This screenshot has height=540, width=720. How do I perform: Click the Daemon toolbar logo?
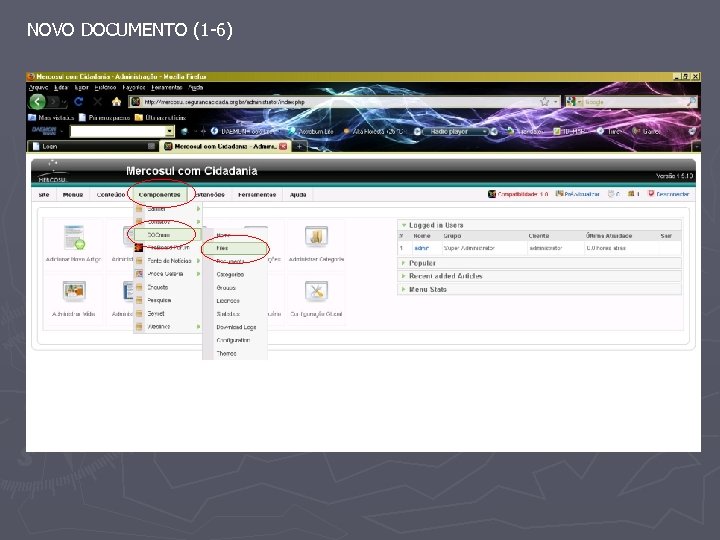coord(44,131)
